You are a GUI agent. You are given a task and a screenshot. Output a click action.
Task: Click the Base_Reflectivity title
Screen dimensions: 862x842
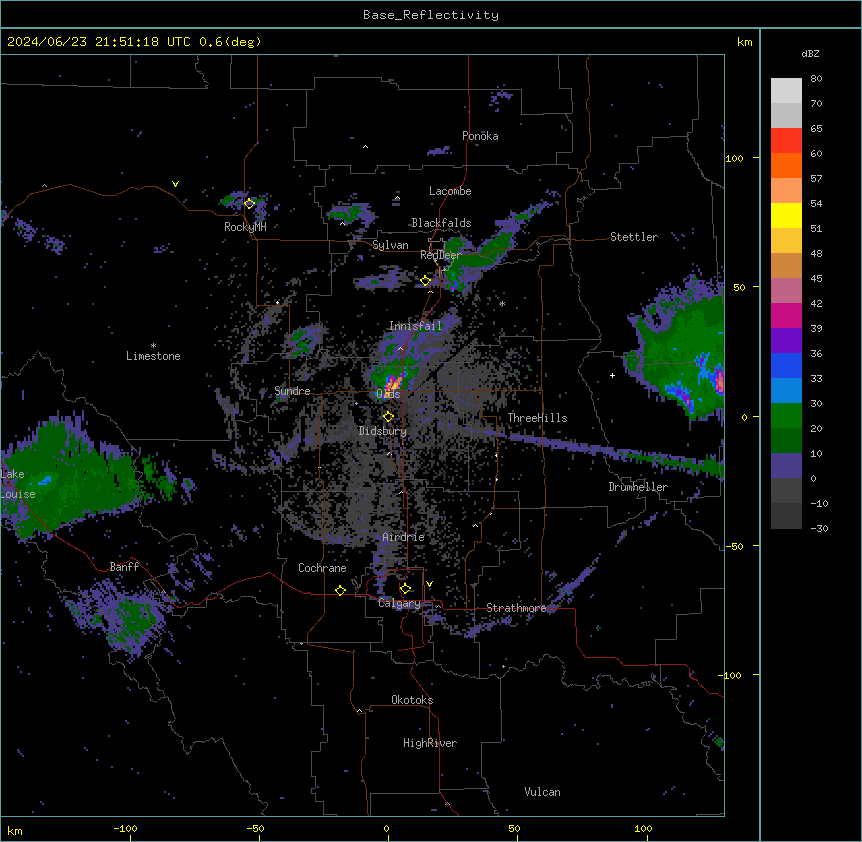point(431,15)
